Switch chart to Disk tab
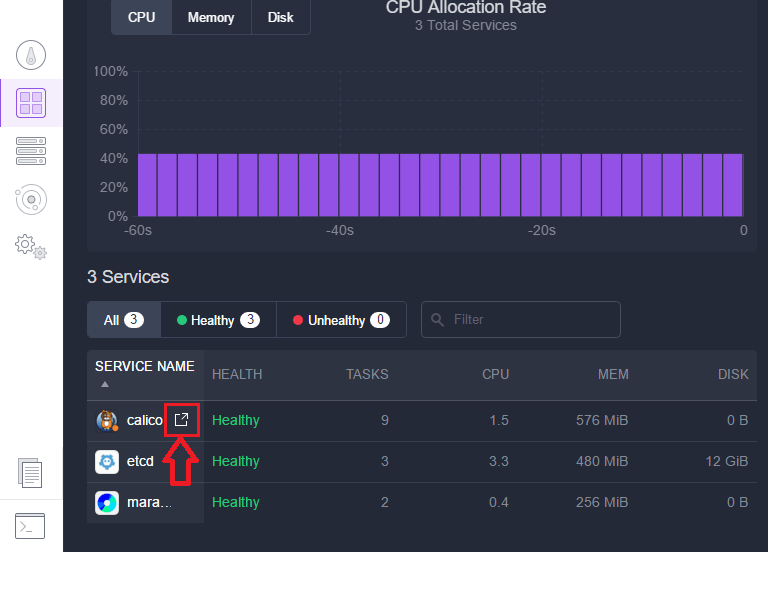The height and width of the screenshot is (599, 768). [281, 17]
